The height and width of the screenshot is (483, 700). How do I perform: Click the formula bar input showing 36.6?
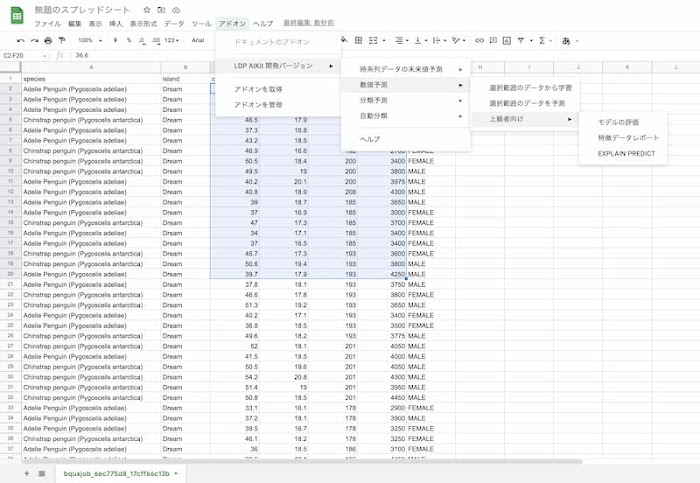(384, 55)
